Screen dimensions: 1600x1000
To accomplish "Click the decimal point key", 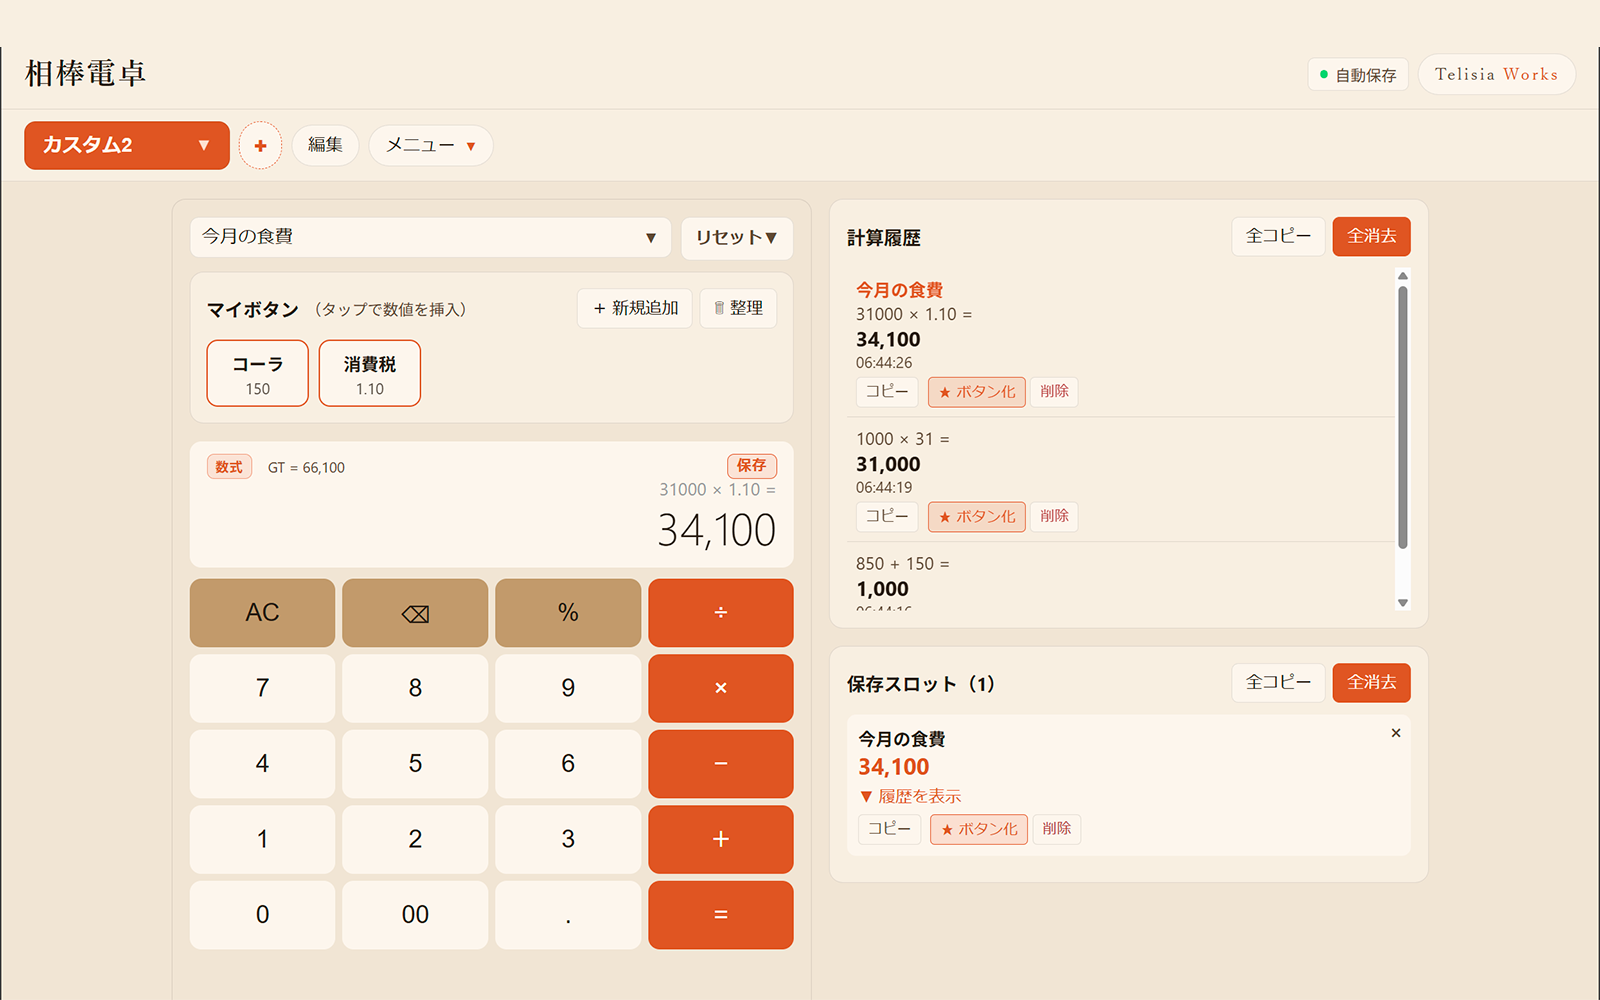I will click(x=568, y=915).
